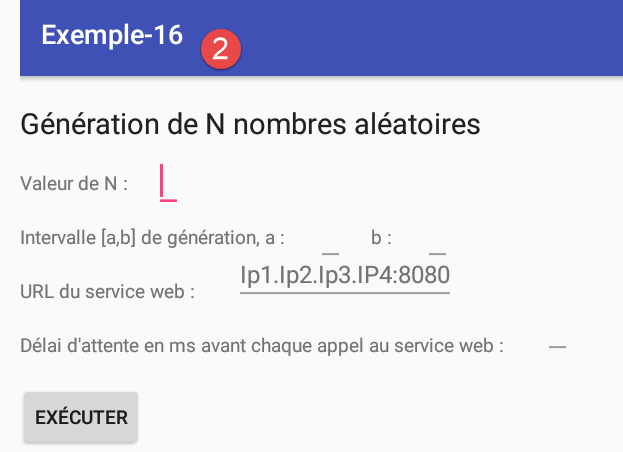Click the 'Valeur de N :' label
The image size is (623, 452).
(74, 184)
